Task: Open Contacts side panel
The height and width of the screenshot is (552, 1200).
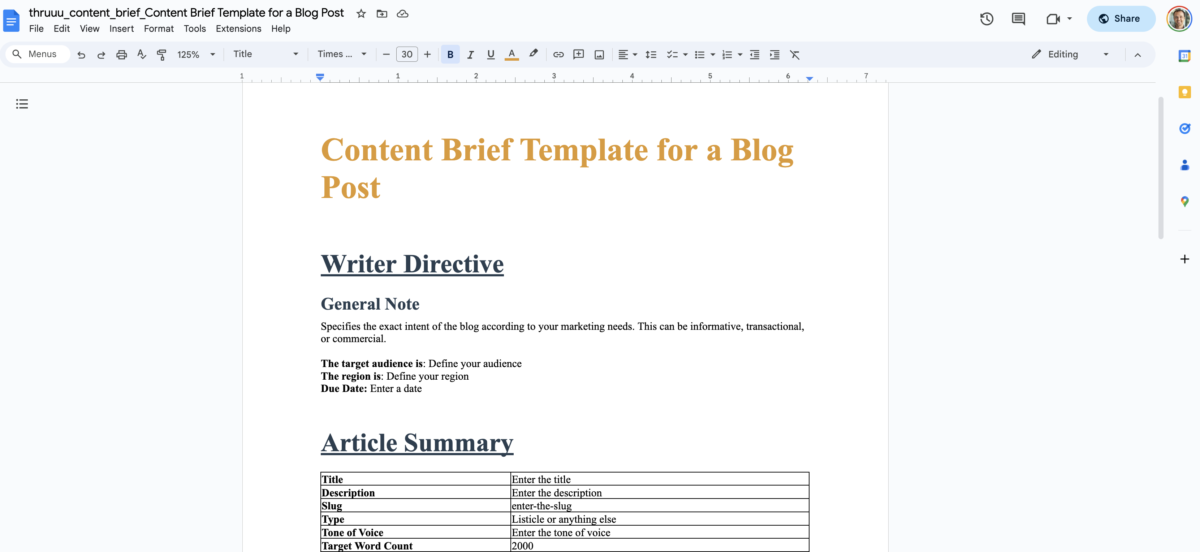Action: click(x=1184, y=165)
